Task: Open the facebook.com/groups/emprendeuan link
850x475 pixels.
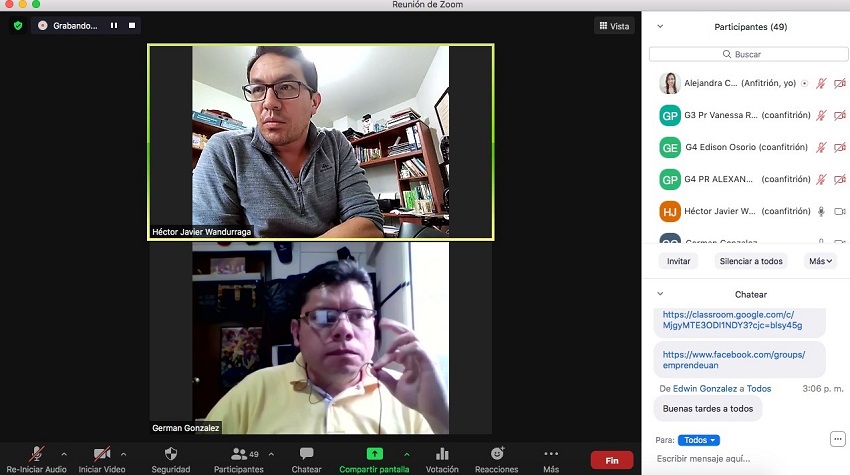Action: point(733,360)
